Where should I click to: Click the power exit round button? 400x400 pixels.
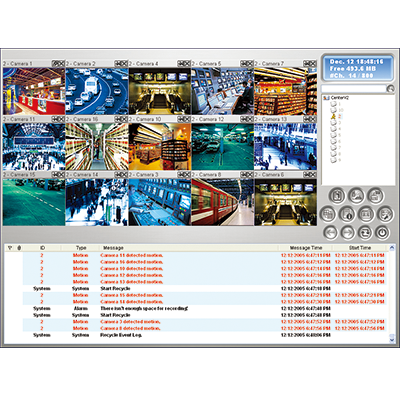(383, 232)
